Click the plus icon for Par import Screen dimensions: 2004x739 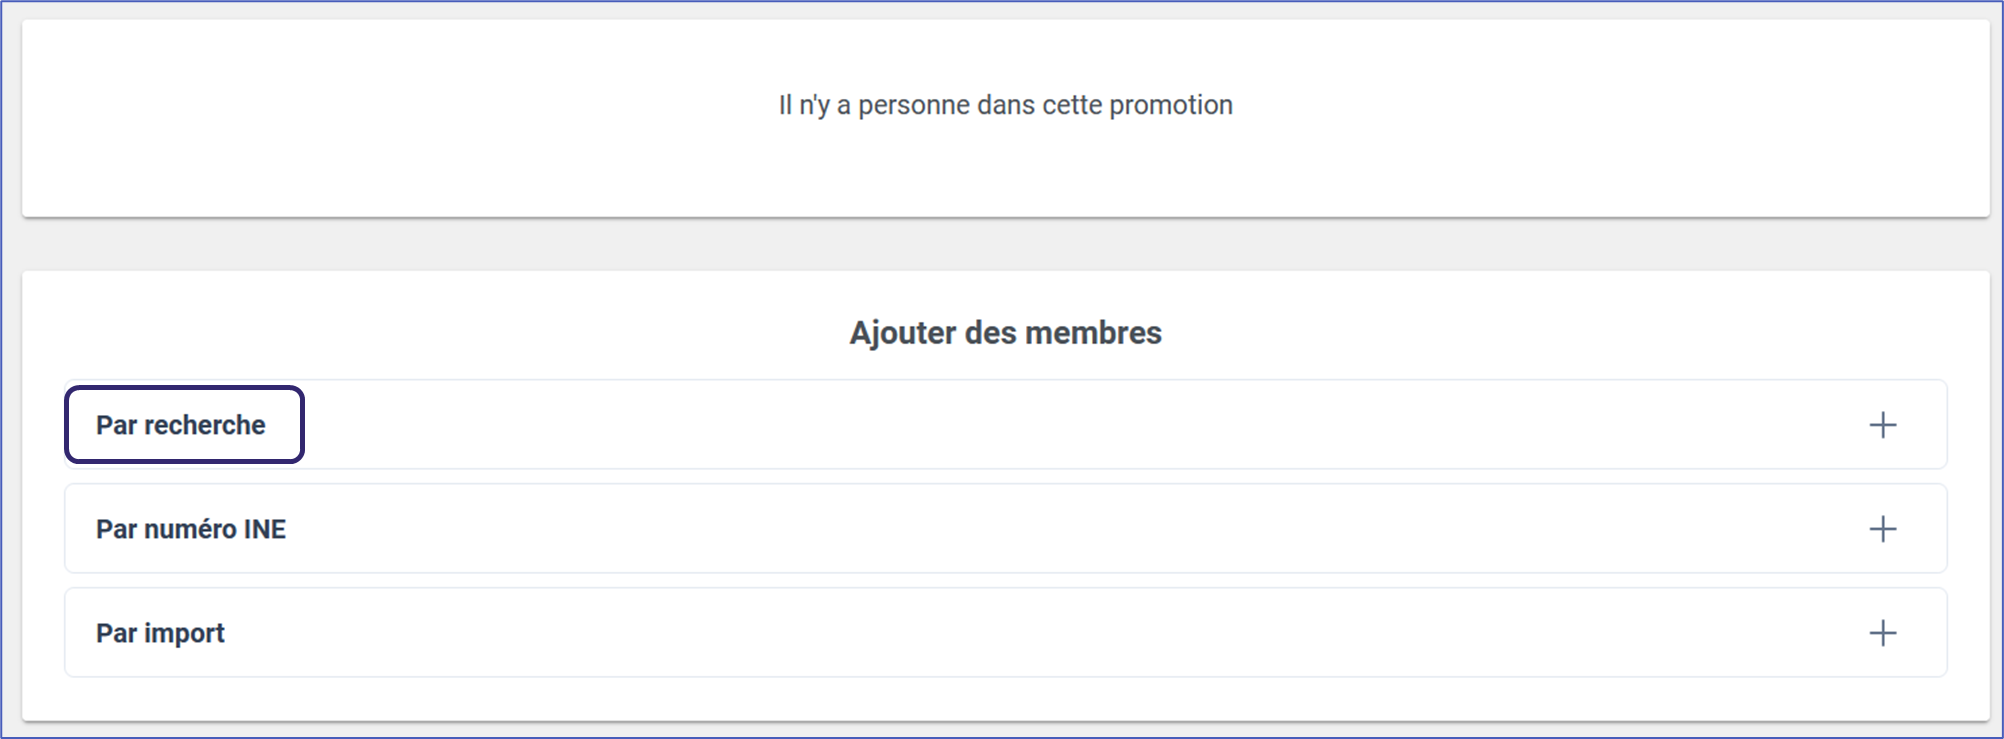(1882, 633)
